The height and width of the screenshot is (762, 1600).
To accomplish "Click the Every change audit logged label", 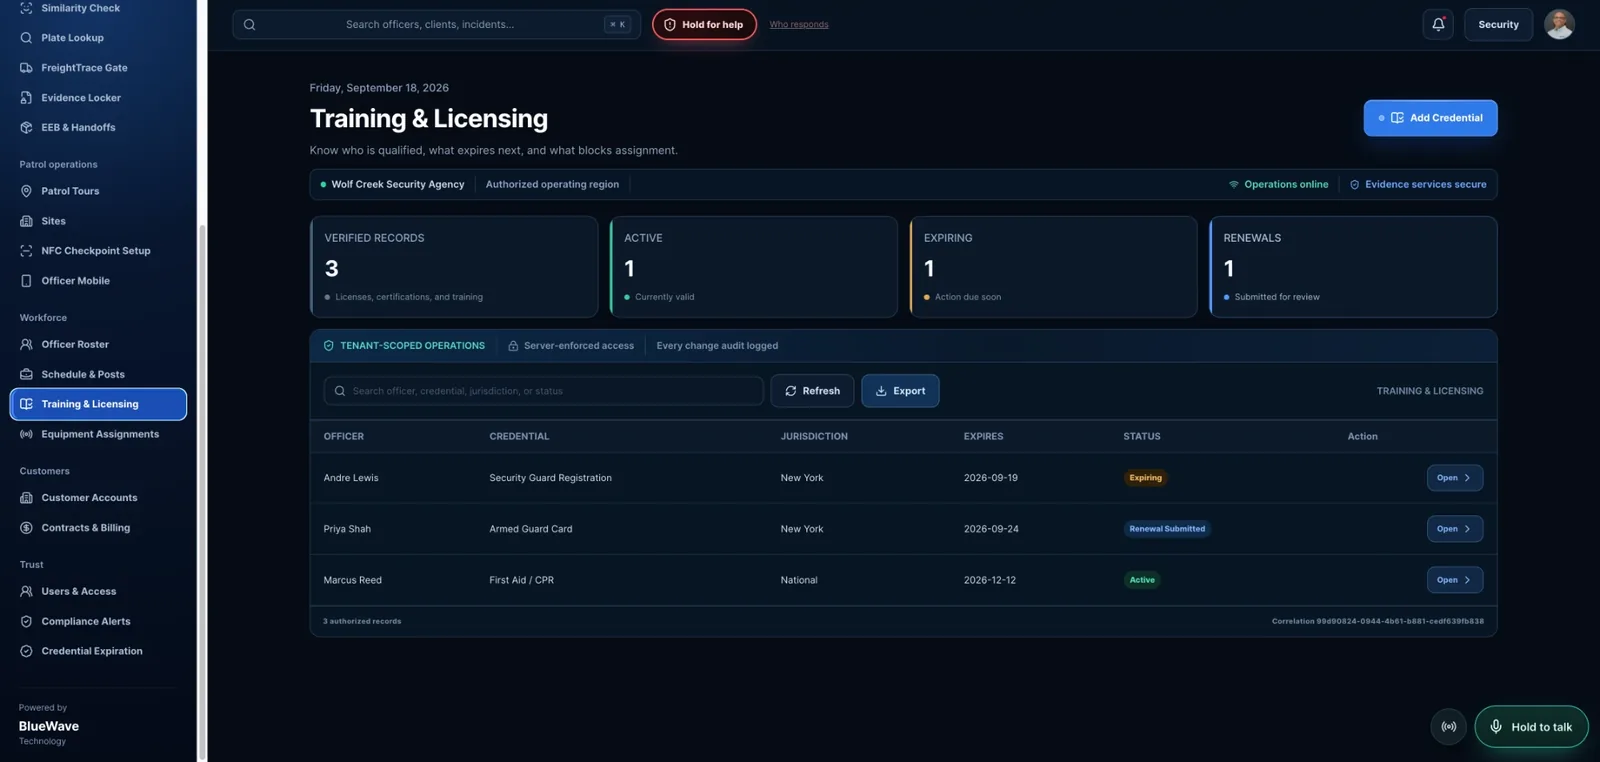I will click(x=717, y=346).
